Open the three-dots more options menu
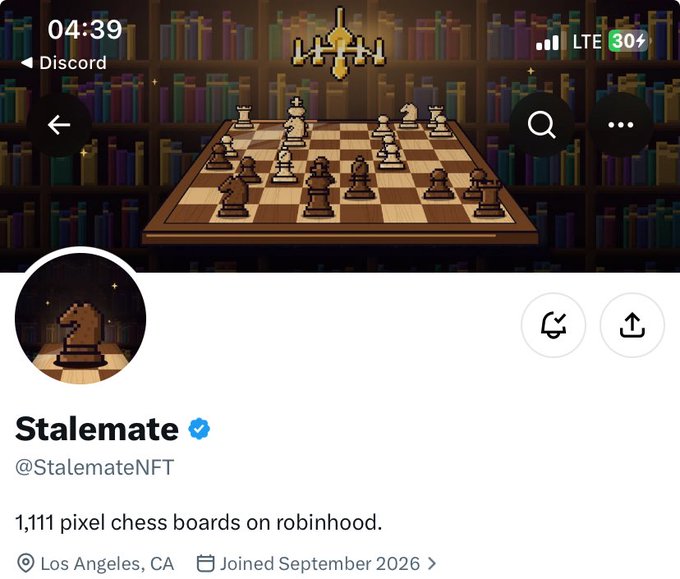 coord(621,125)
